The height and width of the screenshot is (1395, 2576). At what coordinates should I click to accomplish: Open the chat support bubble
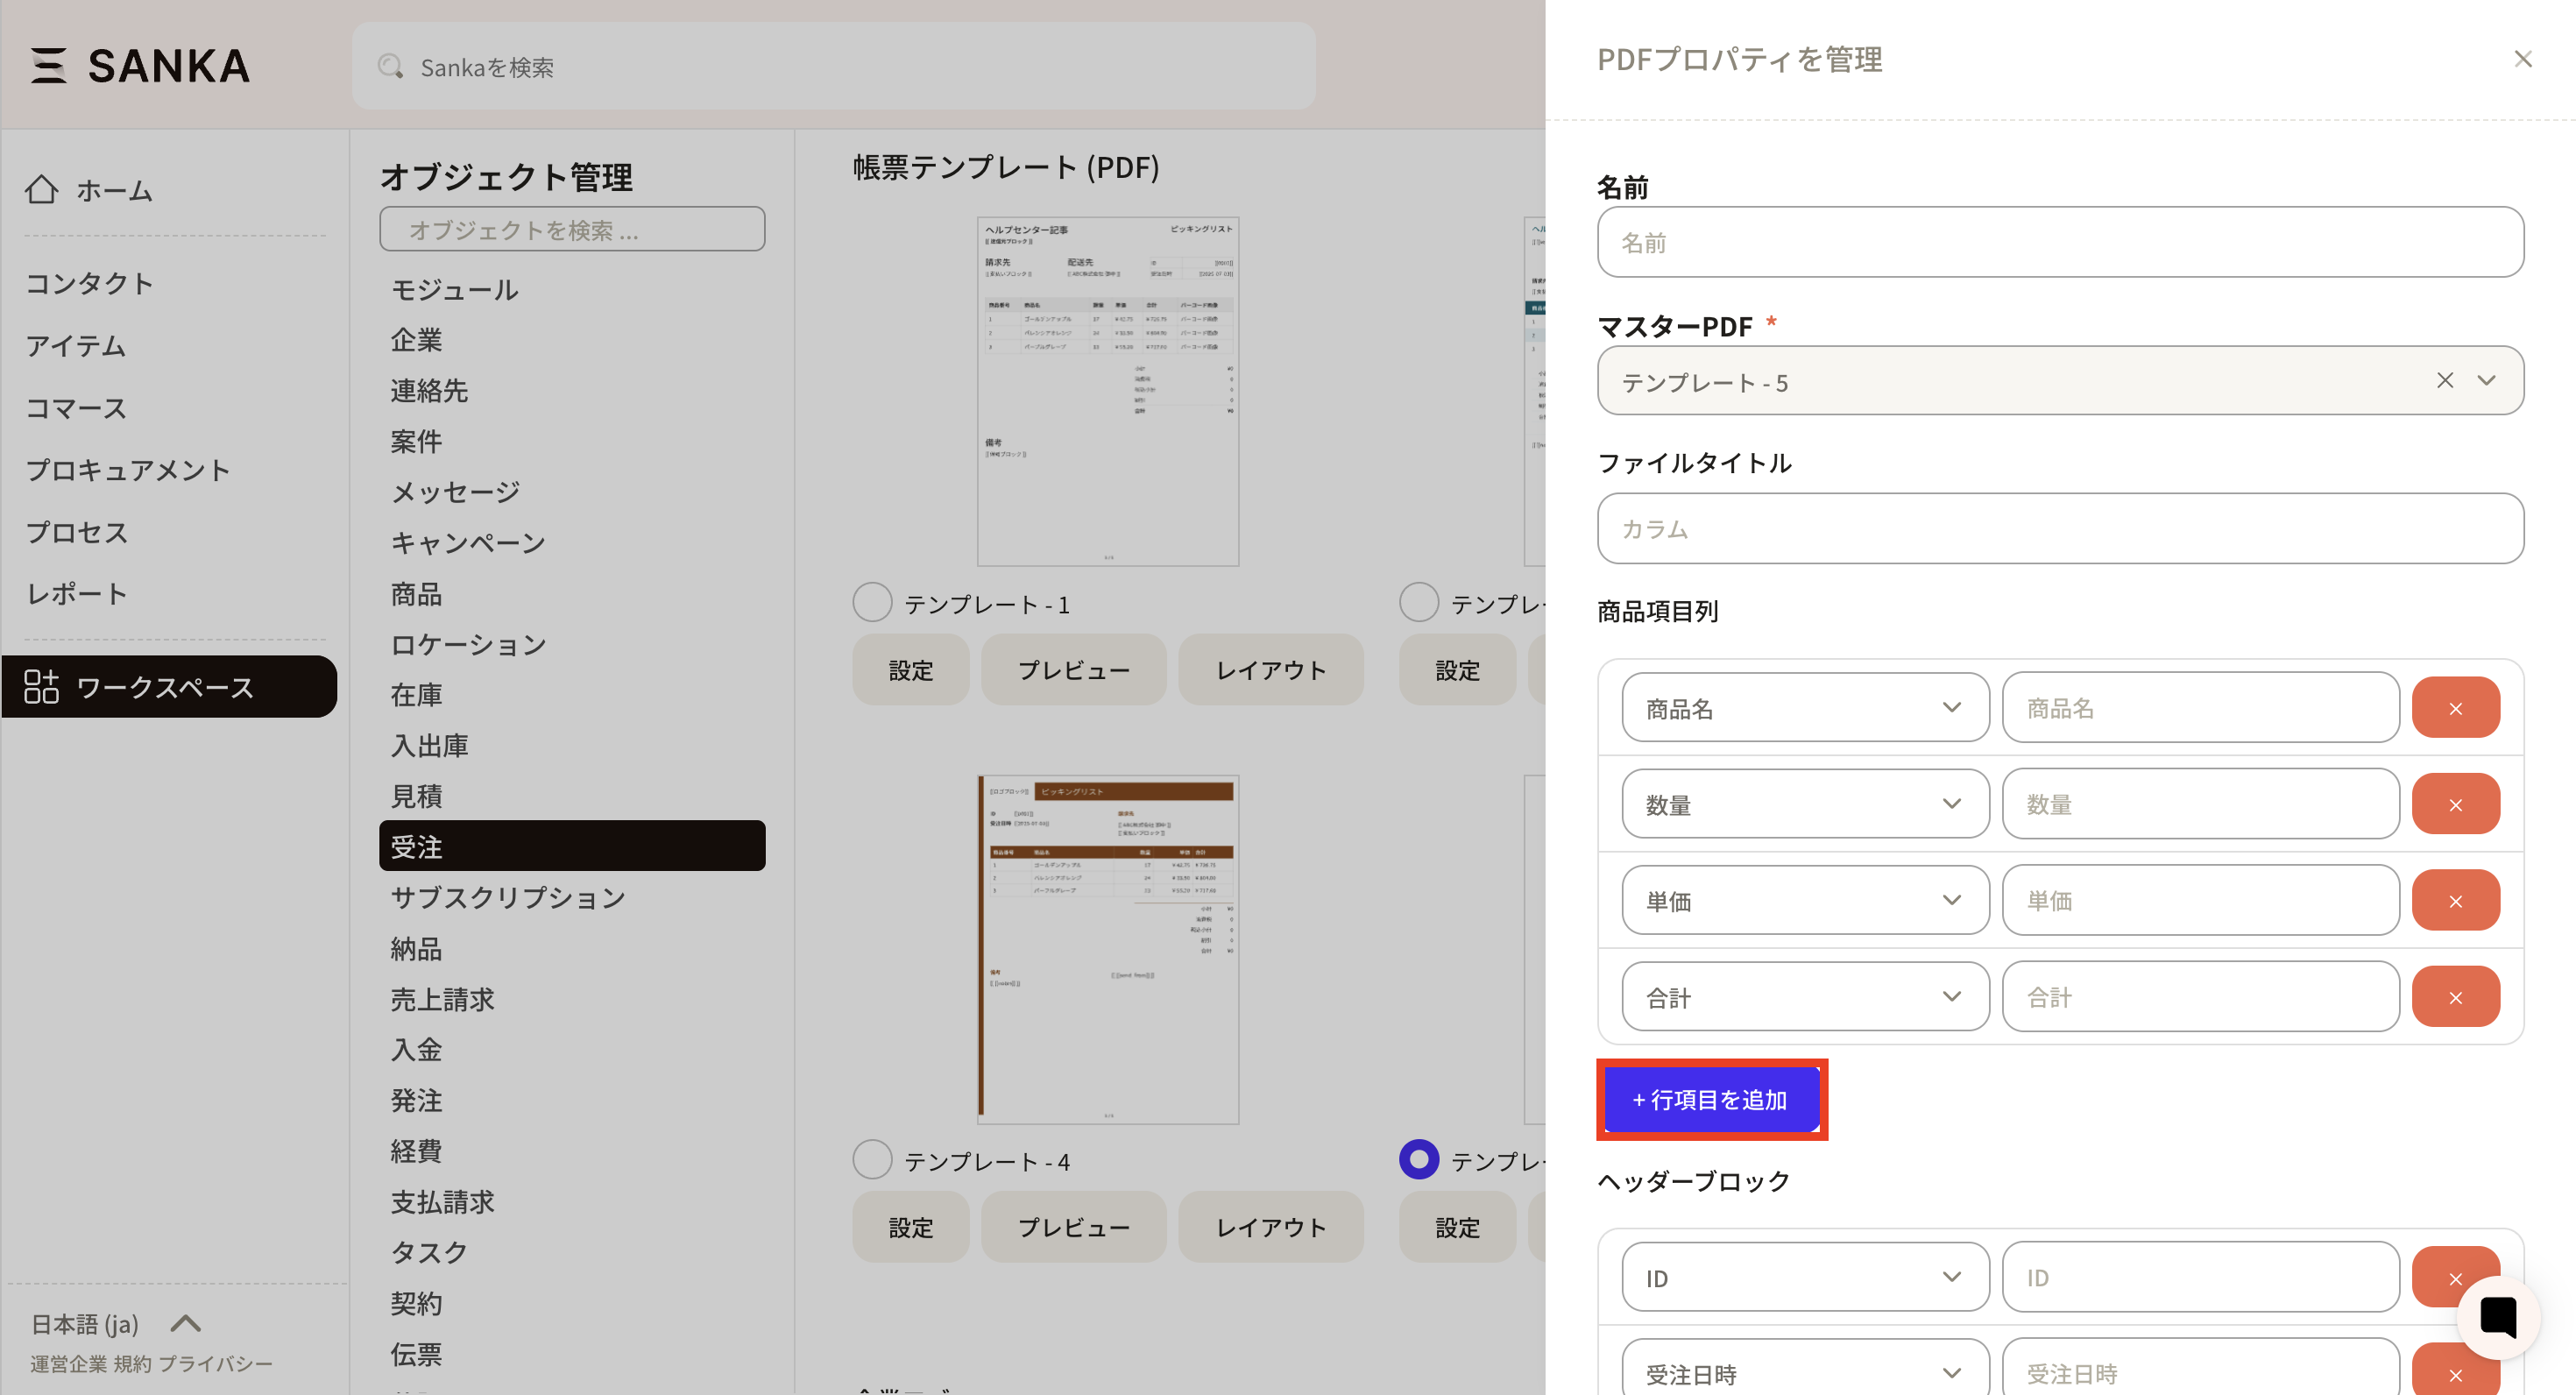click(x=2497, y=1317)
